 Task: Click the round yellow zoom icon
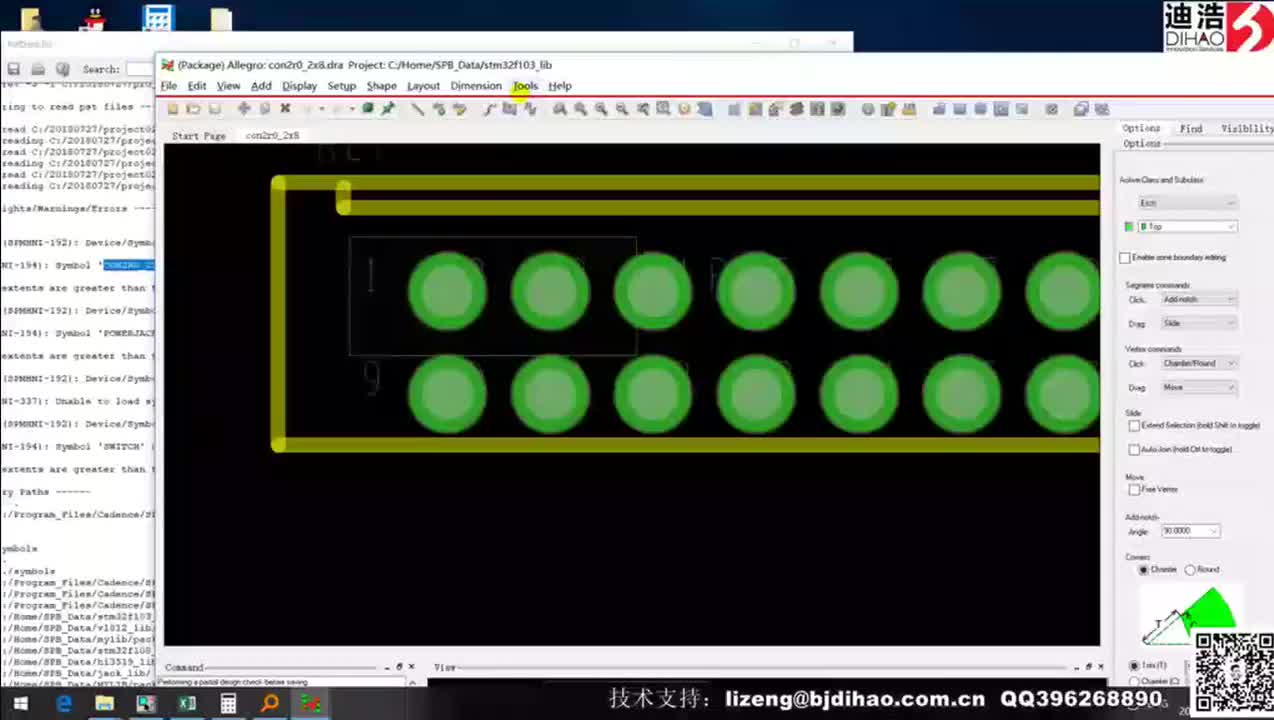click(x=684, y=109)
